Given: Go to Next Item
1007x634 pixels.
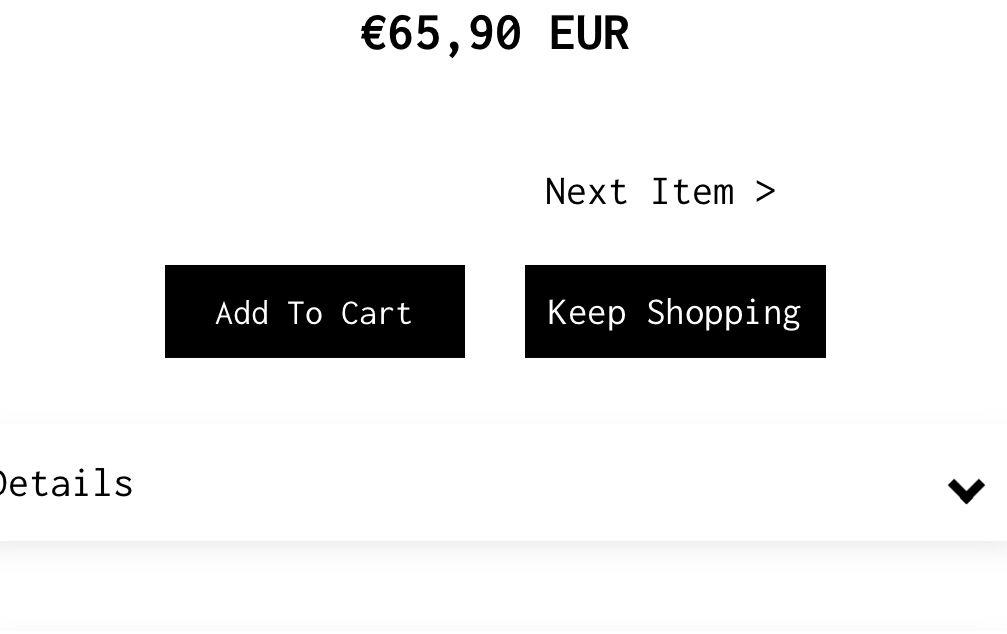Looking at the screenshot, I should click(660, 191).
